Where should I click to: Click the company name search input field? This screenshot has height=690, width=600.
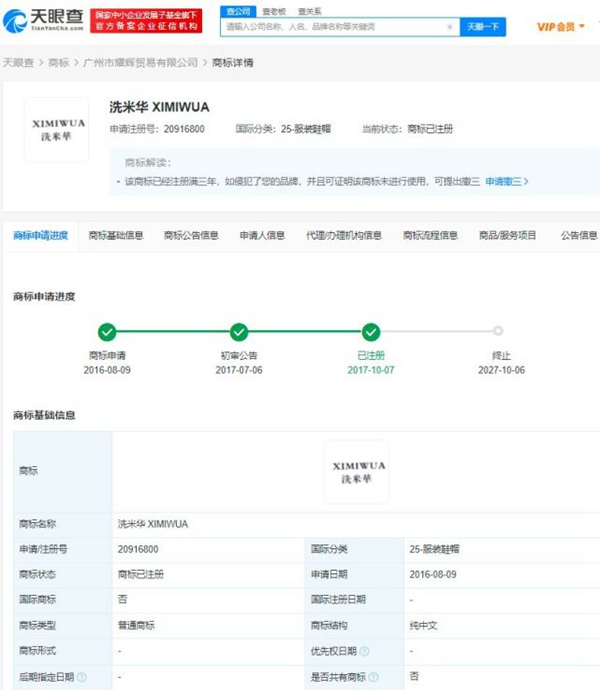(330, 27)
